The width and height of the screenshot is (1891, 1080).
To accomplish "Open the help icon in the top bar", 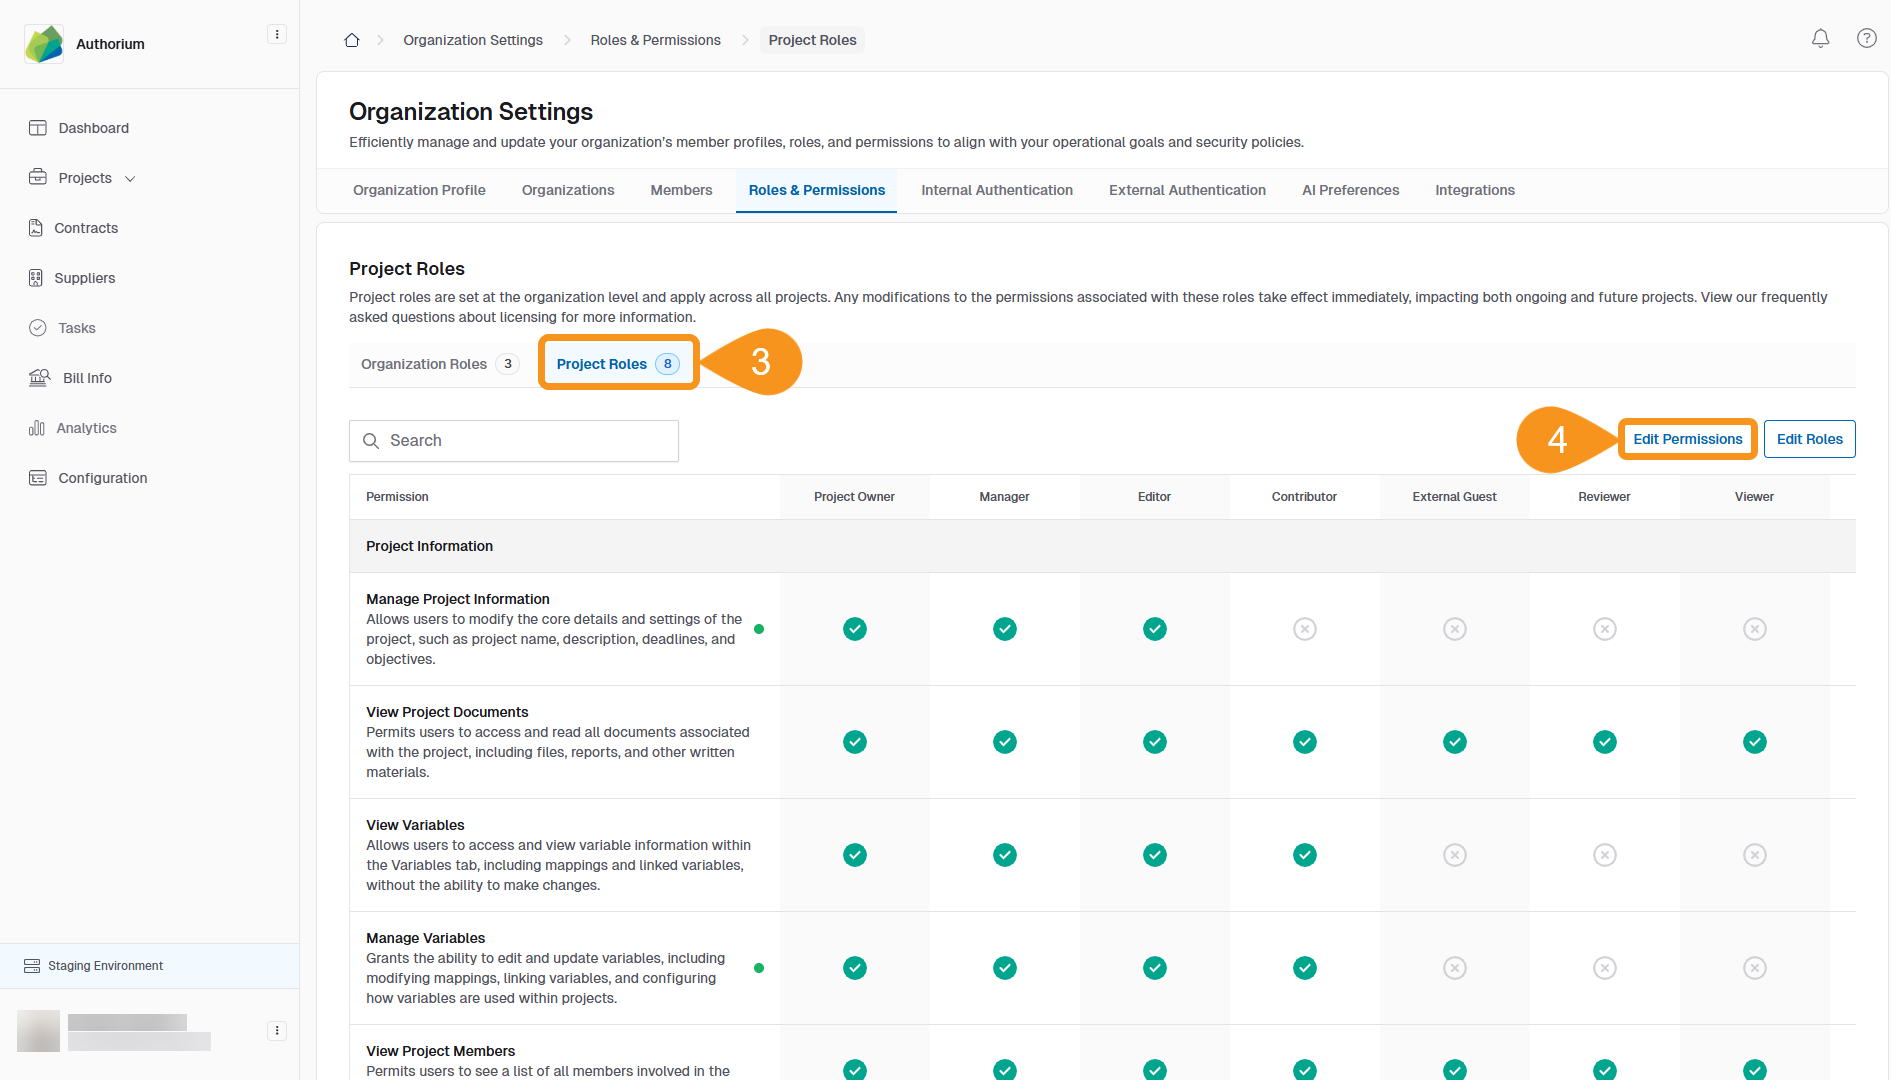I will [1867, 38].
